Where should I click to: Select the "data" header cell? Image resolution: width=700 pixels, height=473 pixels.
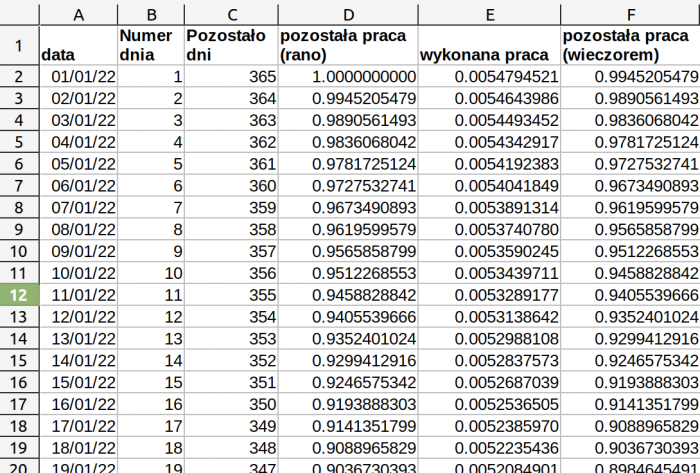coord(79,46)
